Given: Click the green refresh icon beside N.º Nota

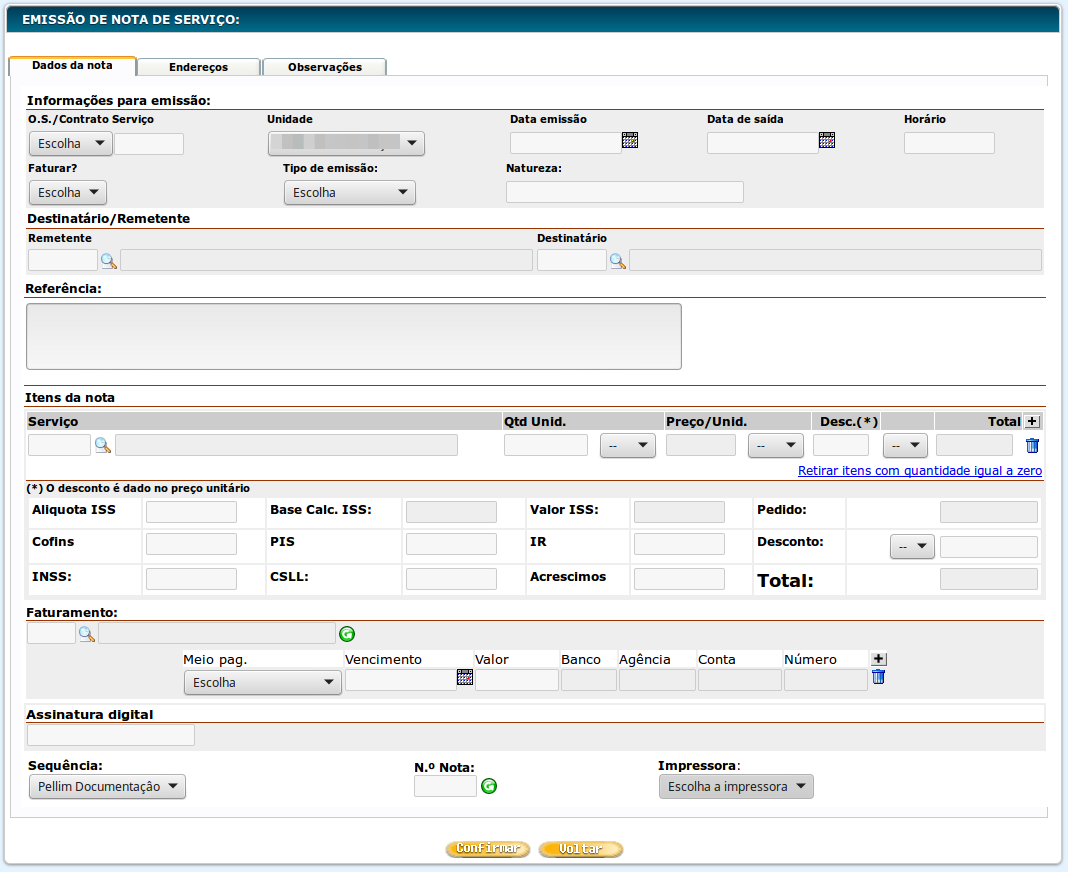Looking at the screenshot, I should click(x=489, y=787).
